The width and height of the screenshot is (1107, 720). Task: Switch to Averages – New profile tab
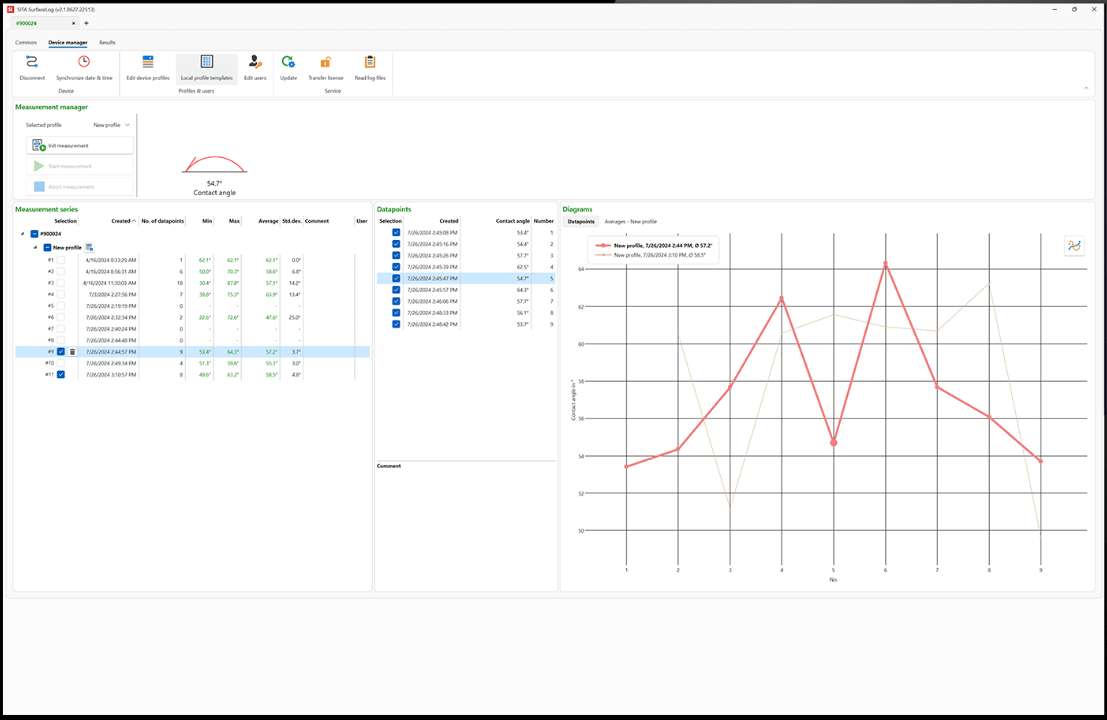click(x=630, y=221)
